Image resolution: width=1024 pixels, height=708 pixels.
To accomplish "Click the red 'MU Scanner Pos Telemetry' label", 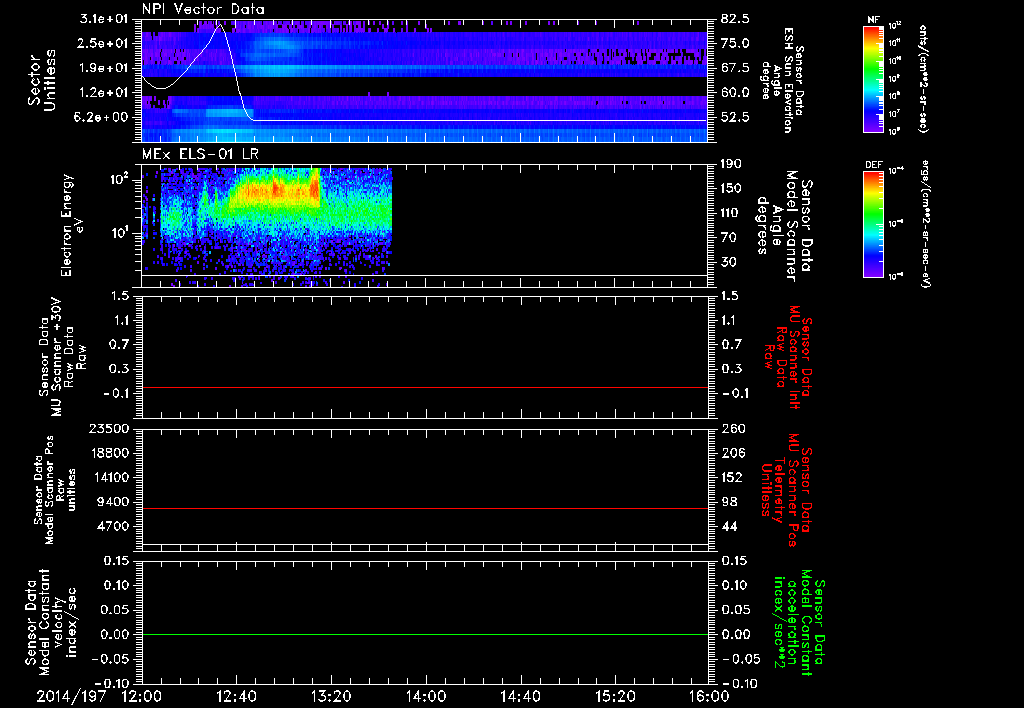I will point(786,490).
